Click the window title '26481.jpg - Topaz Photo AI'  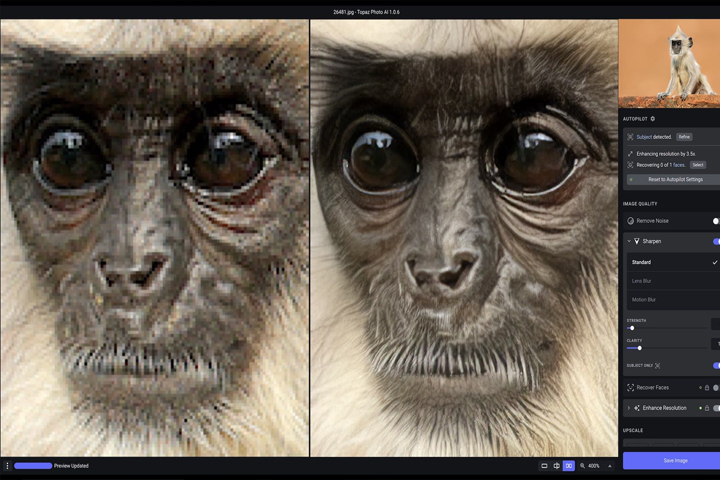point(366,12)
